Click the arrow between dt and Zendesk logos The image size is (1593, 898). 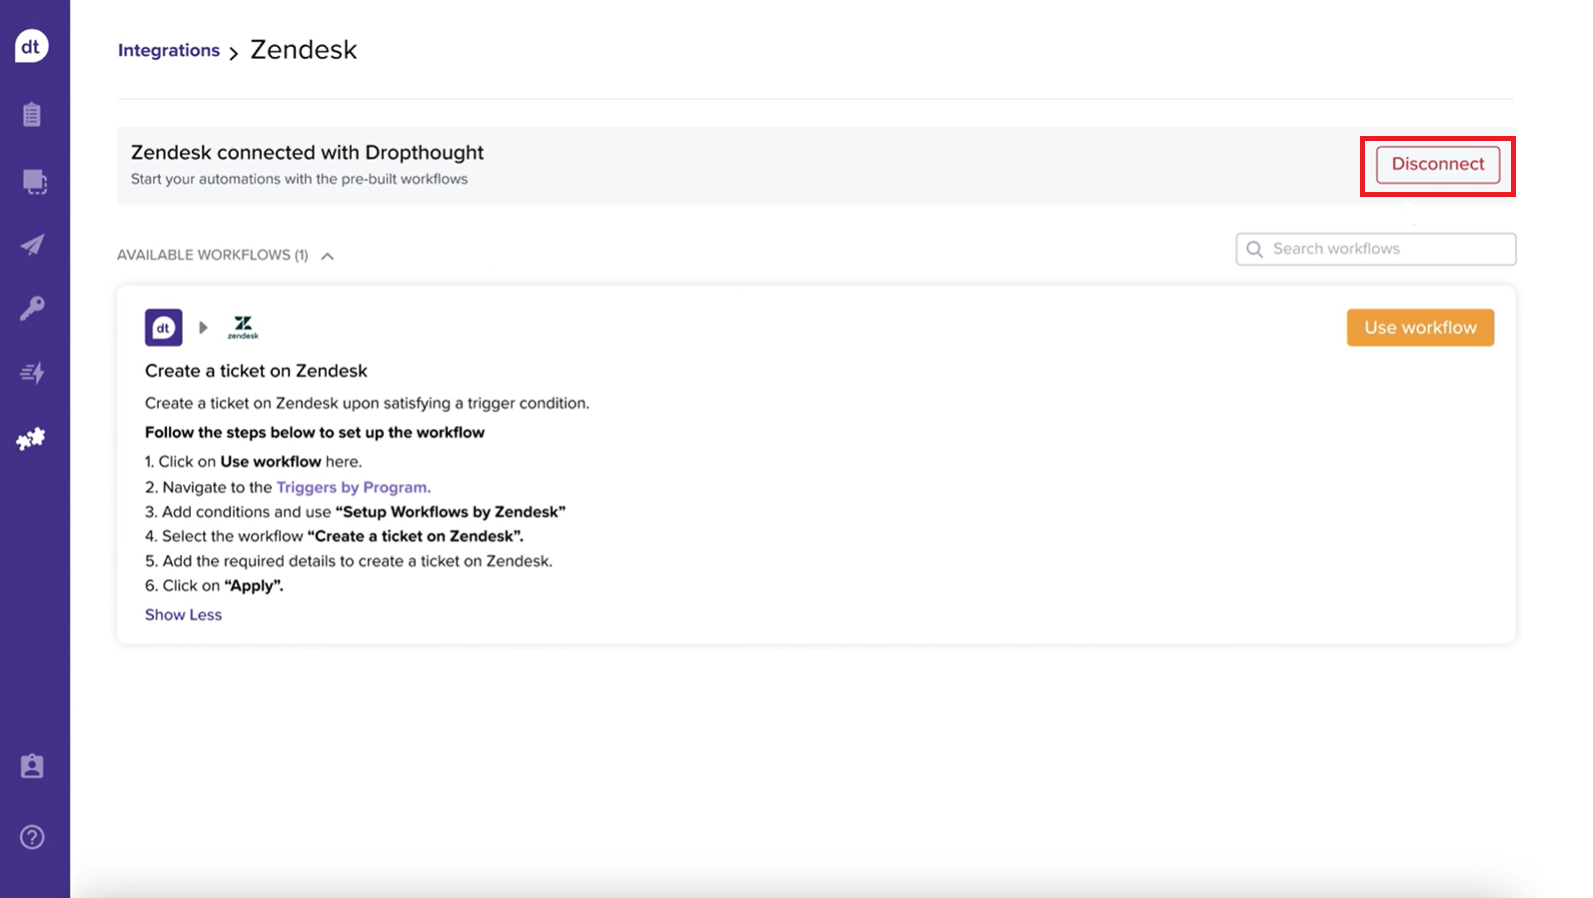(203, 328)
